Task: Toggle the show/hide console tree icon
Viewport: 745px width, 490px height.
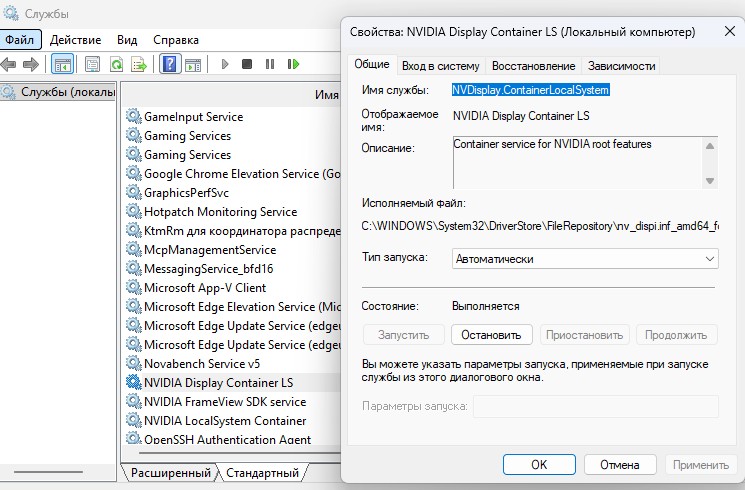Action: click(62, 64)
